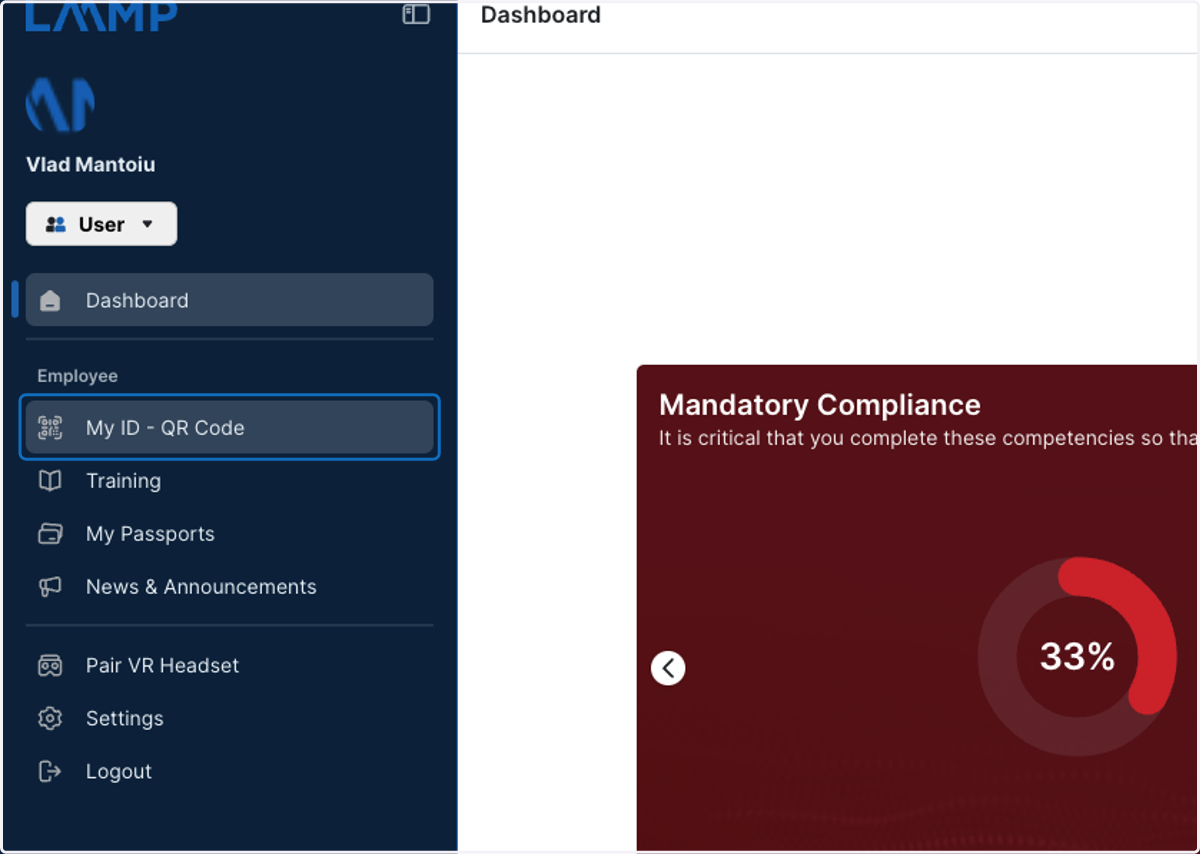Select Pair VR Headset

coord(229,665)
